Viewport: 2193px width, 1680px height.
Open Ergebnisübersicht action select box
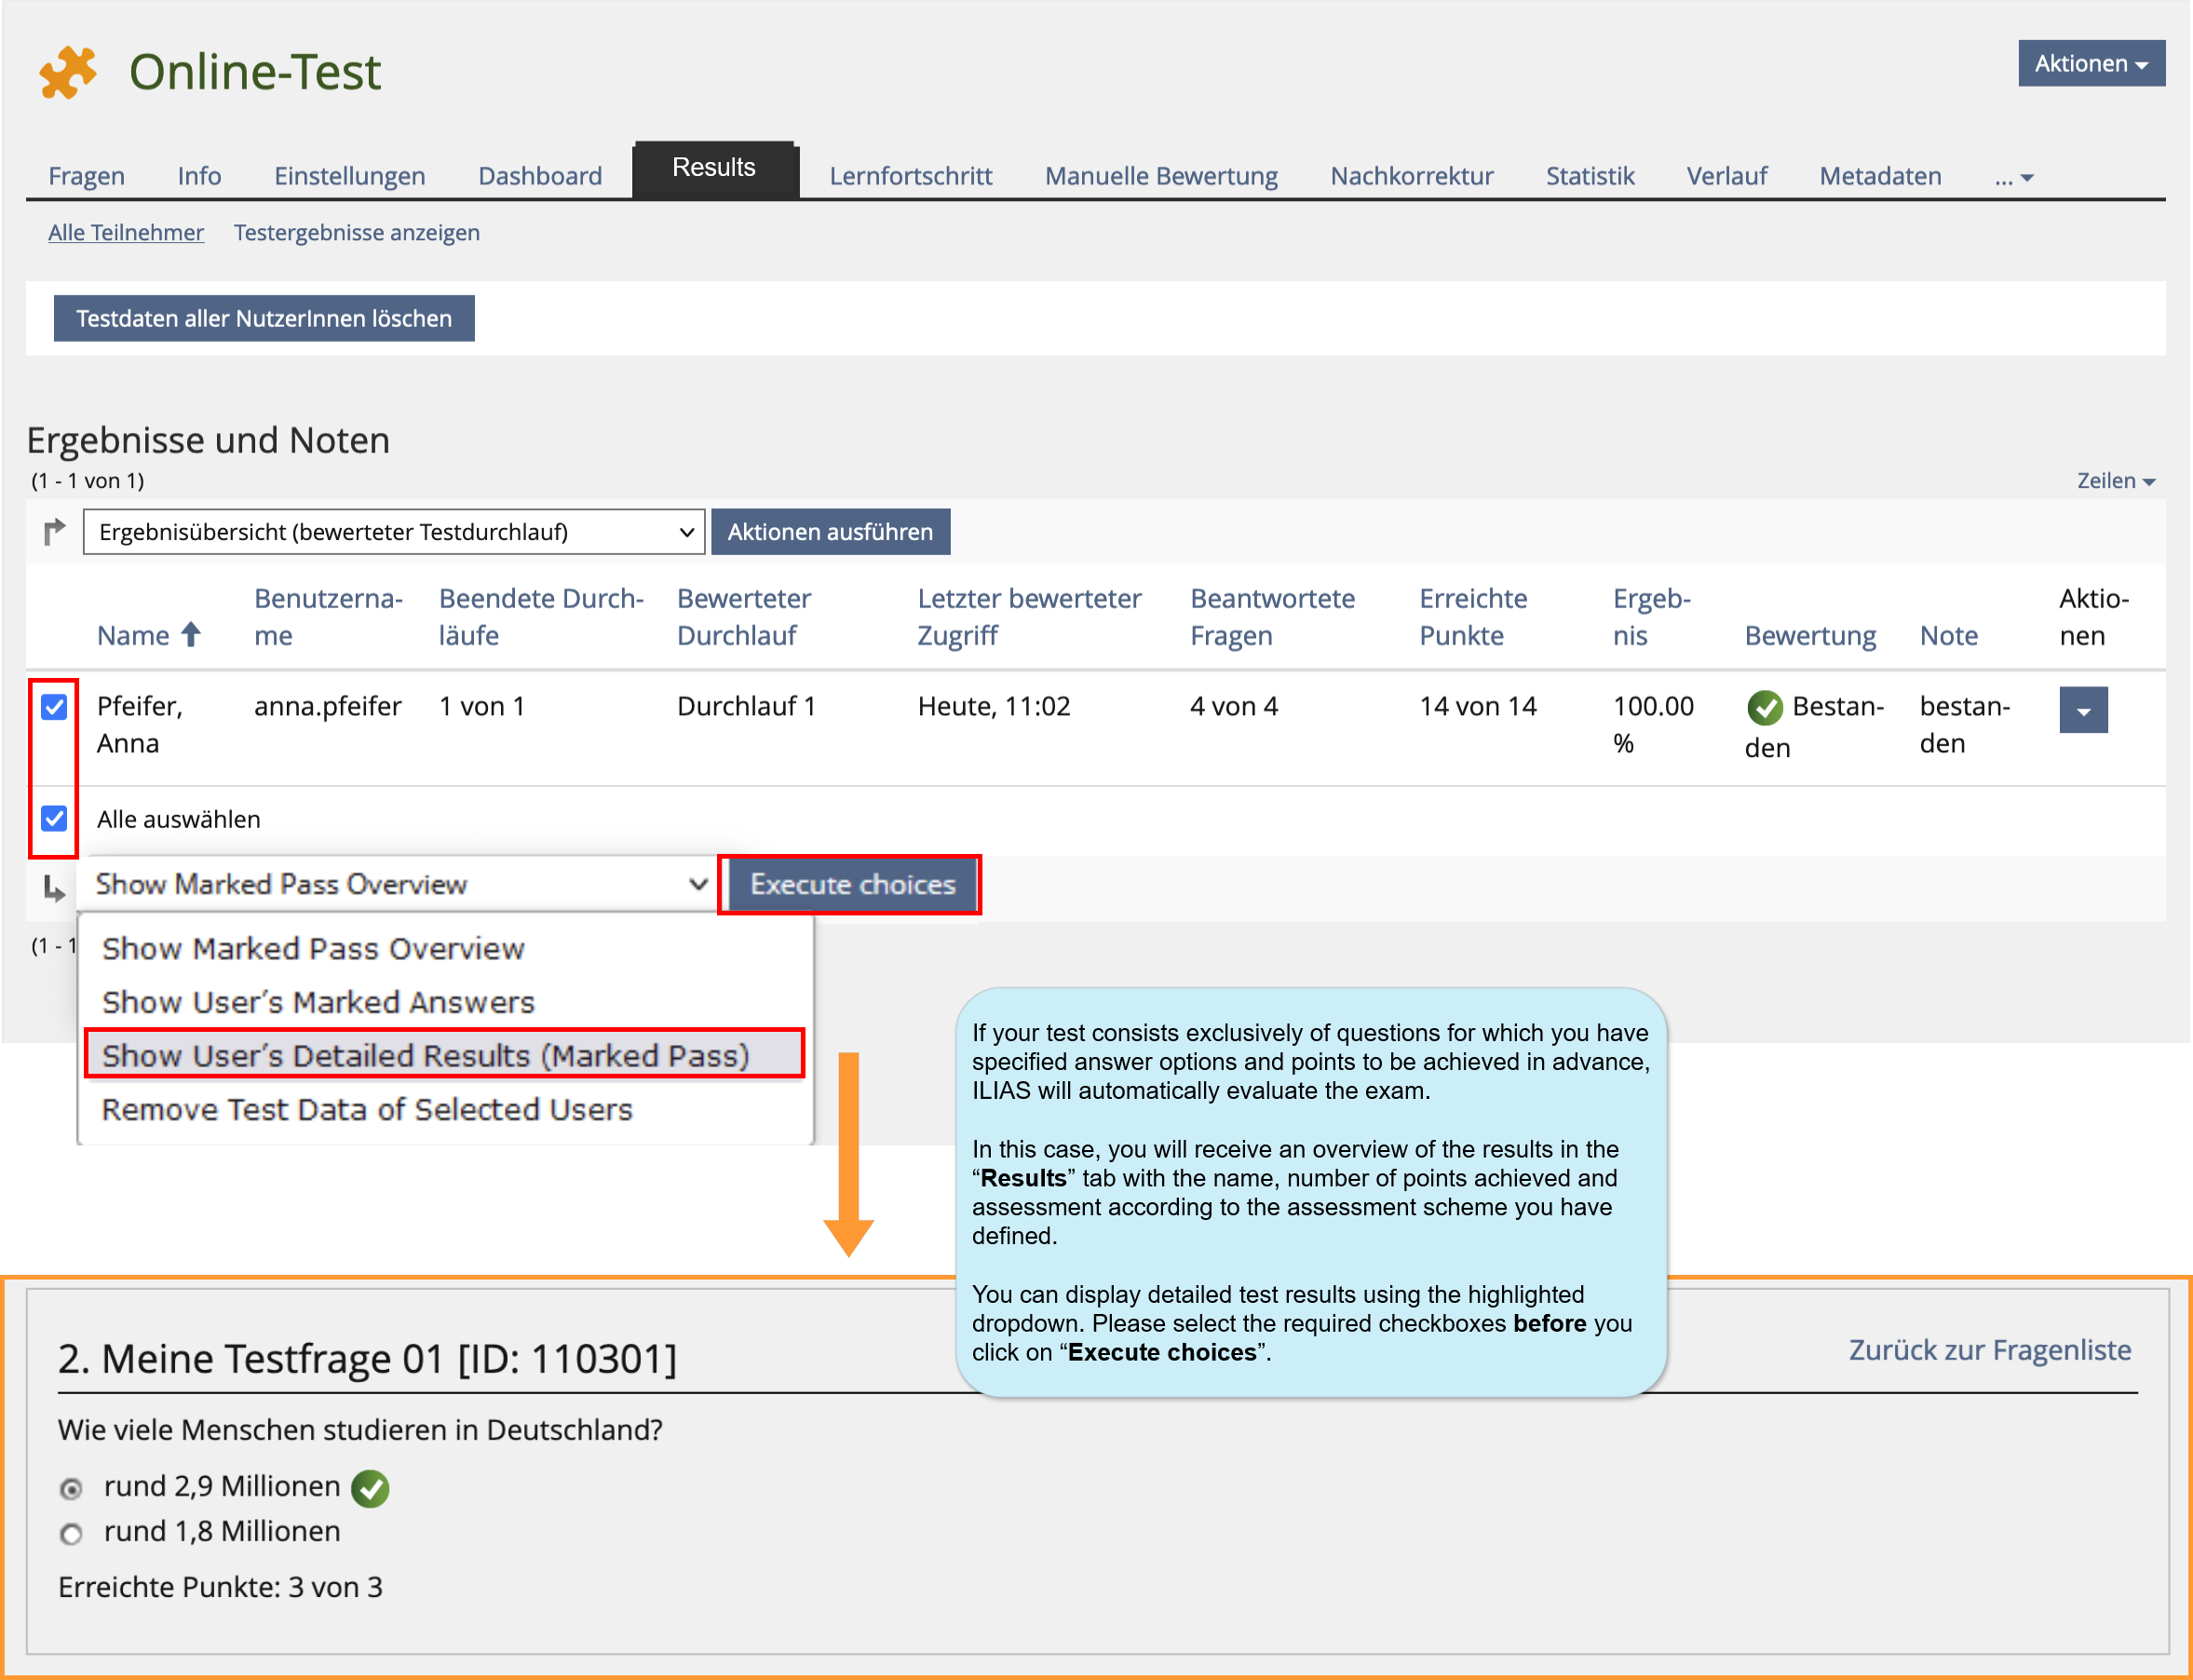click(394, 532)
